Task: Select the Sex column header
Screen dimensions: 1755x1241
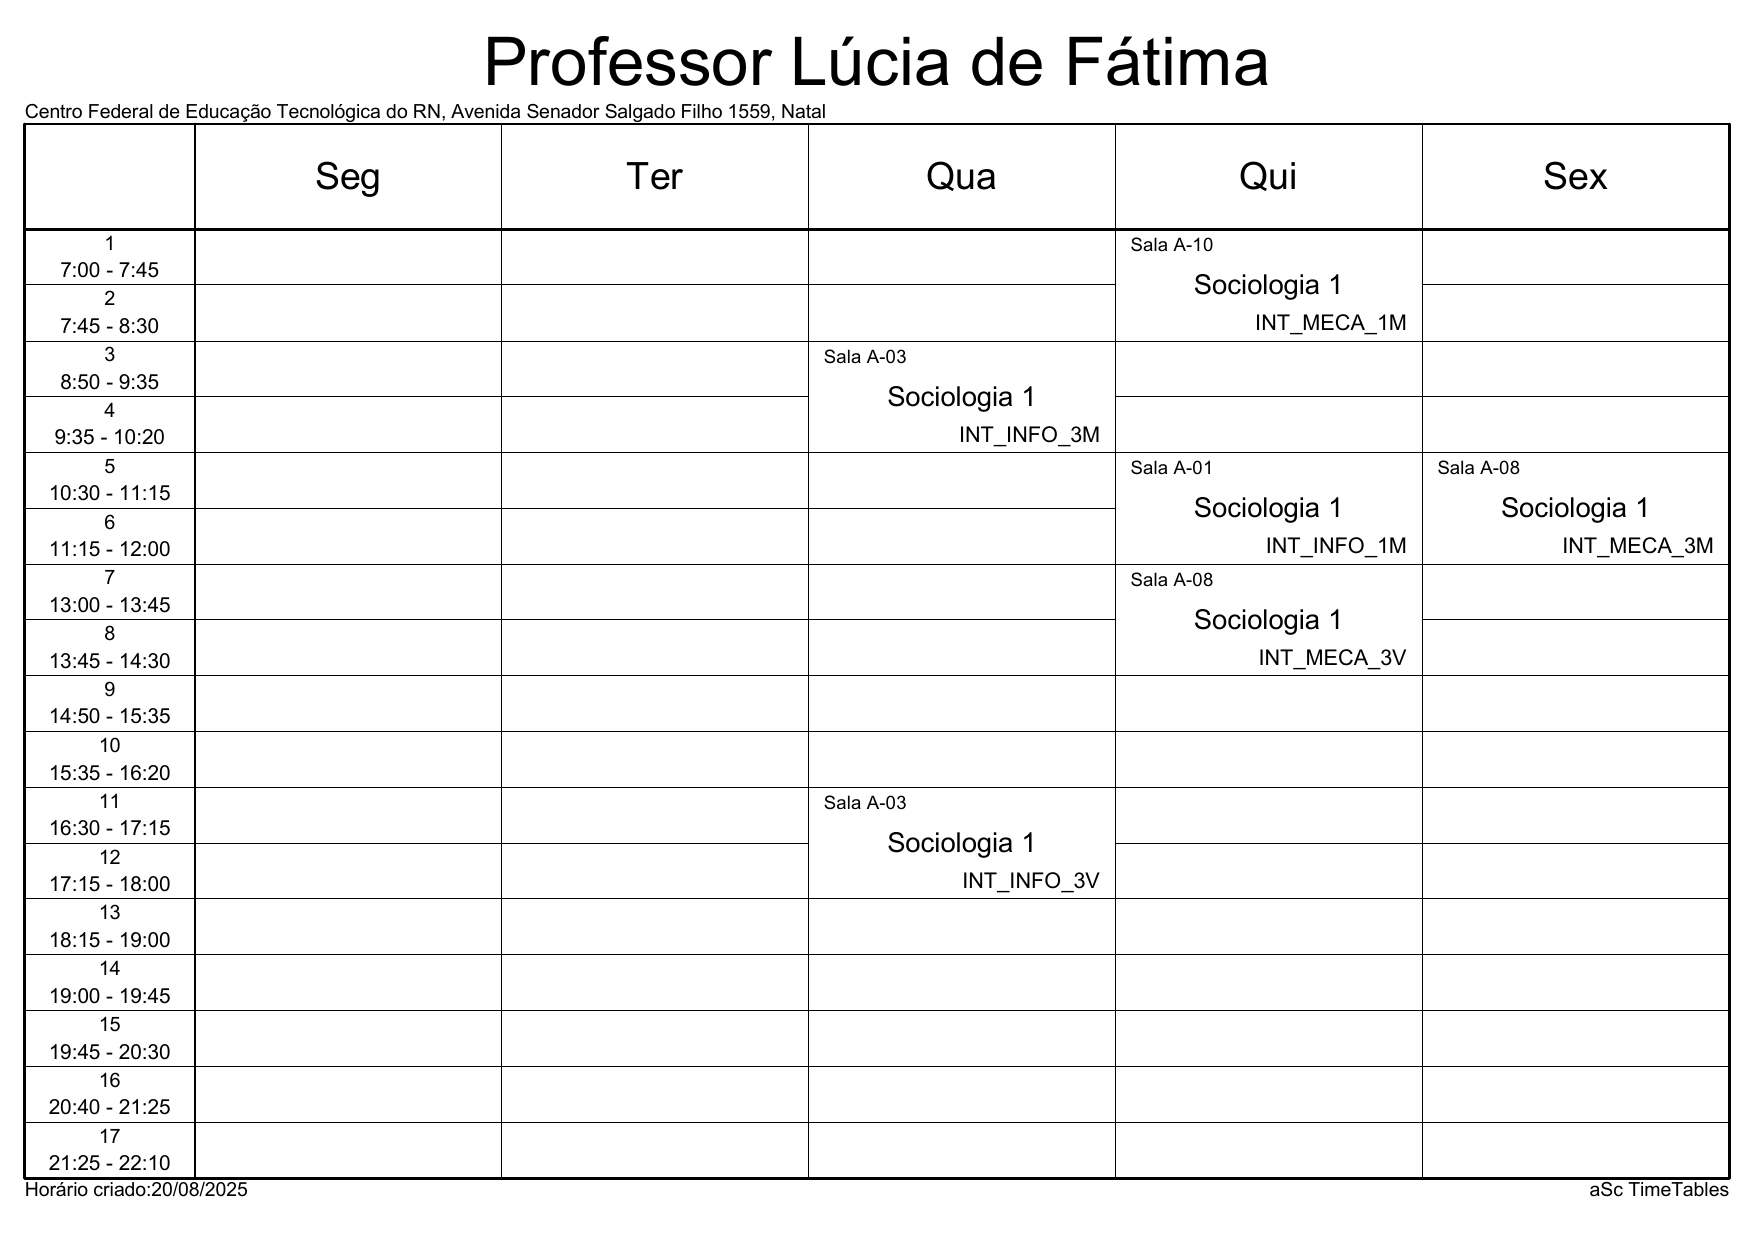Action: 1575,177
